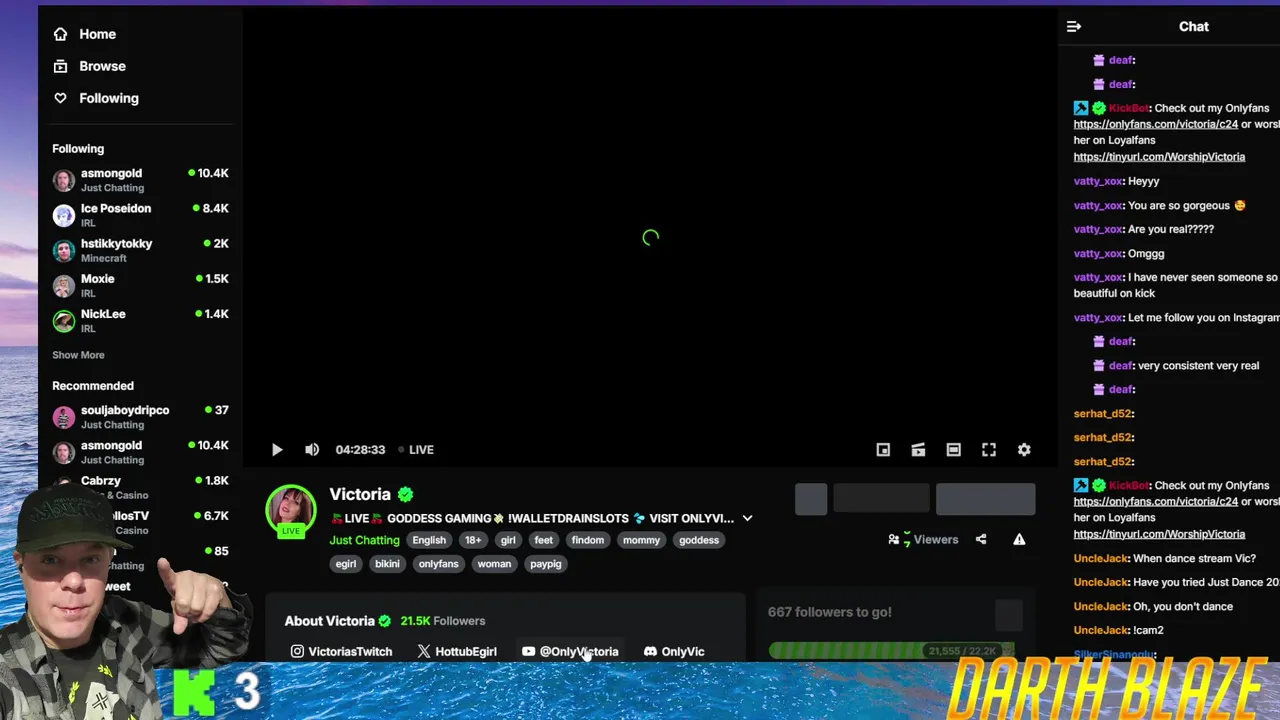Click the Chat panel header

[1193, 27]
